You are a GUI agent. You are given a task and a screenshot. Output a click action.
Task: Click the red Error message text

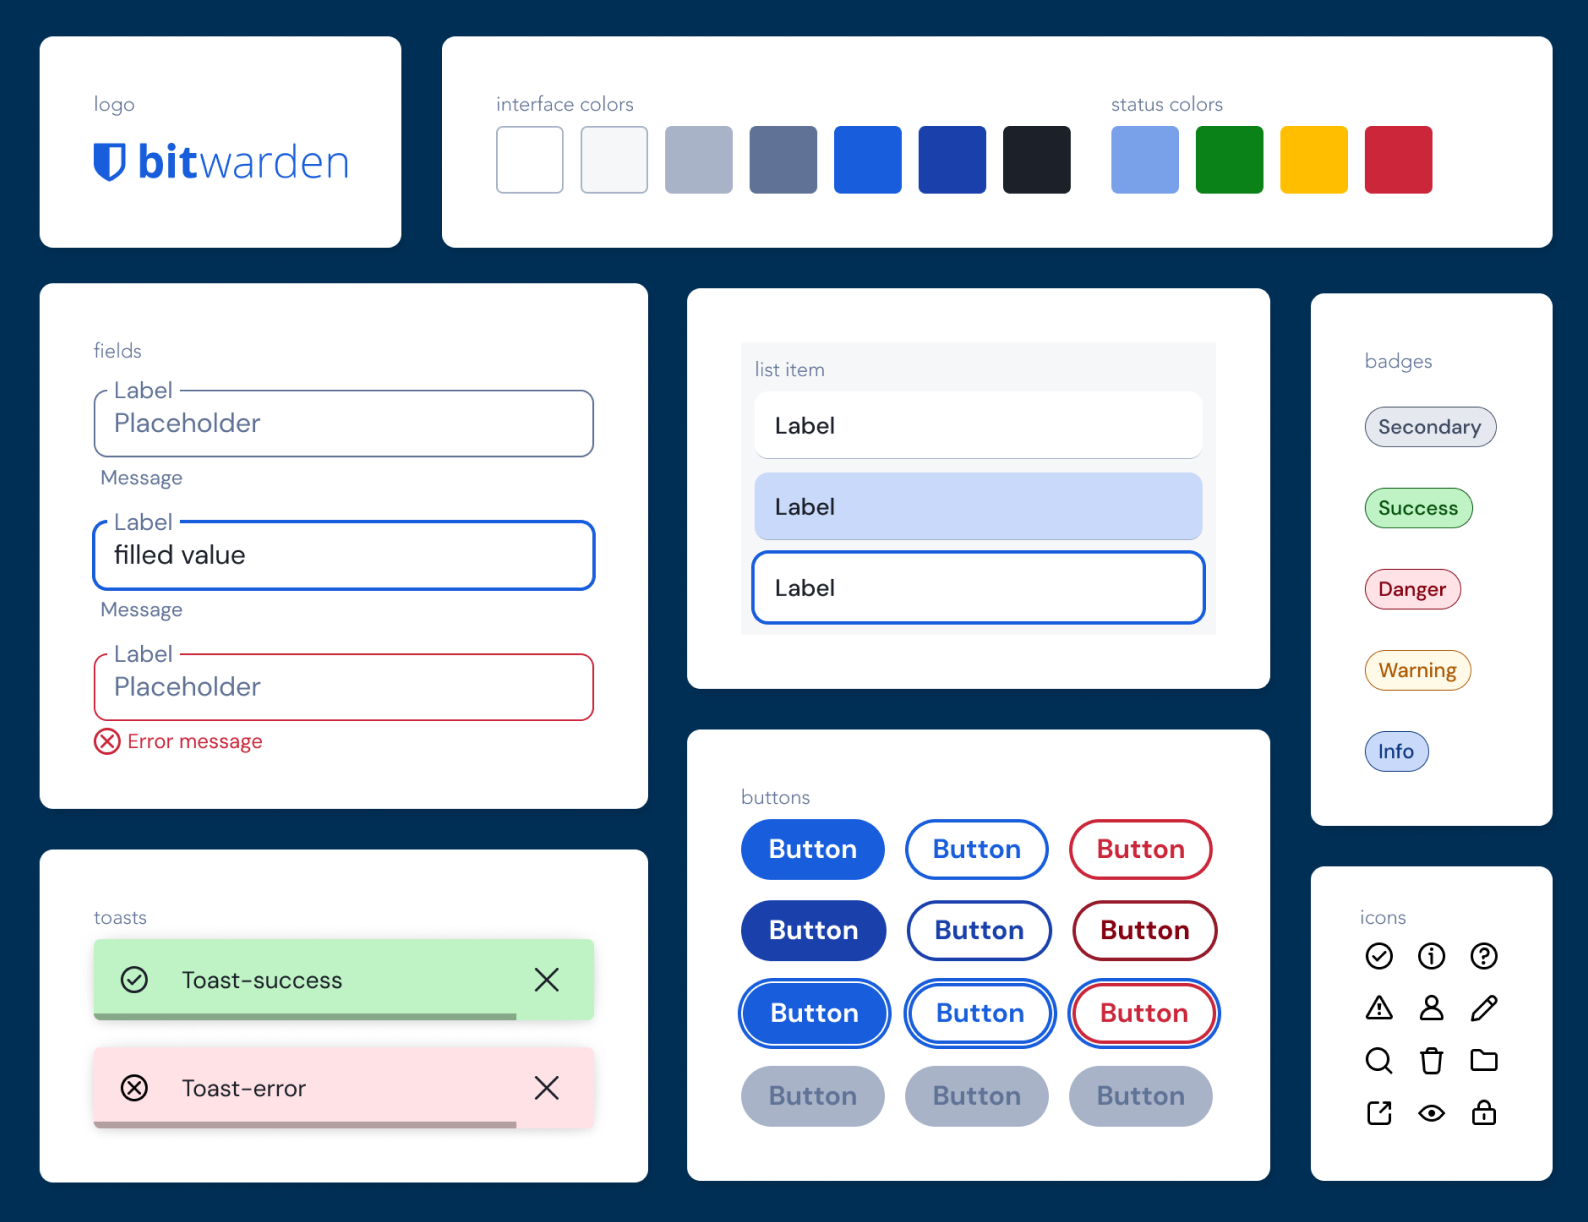click(x=195, y=741)
